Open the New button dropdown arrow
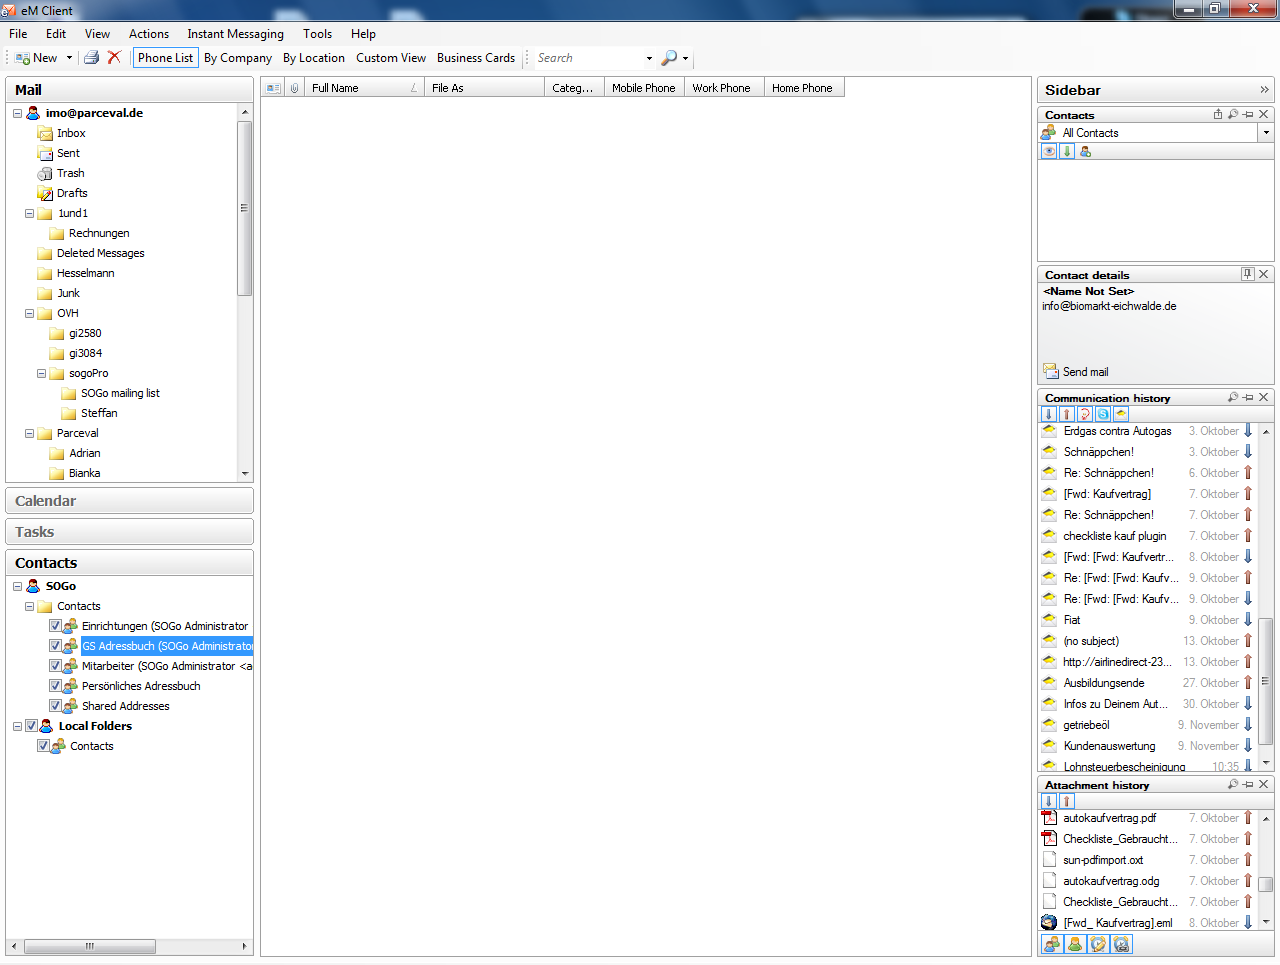 point(69,58)
